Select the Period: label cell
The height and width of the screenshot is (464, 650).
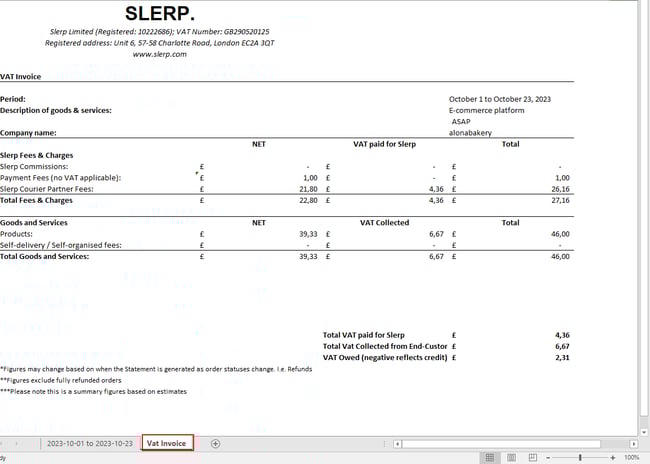point(13,99)
